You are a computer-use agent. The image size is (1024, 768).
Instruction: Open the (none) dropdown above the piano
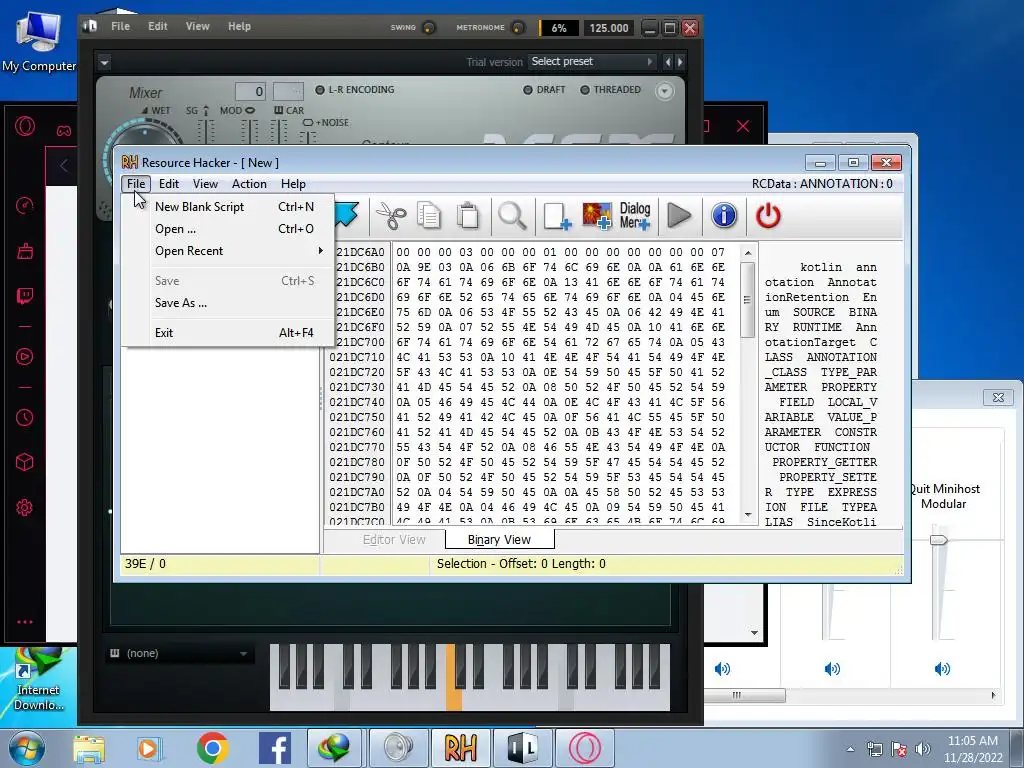(x=178, y=653)
